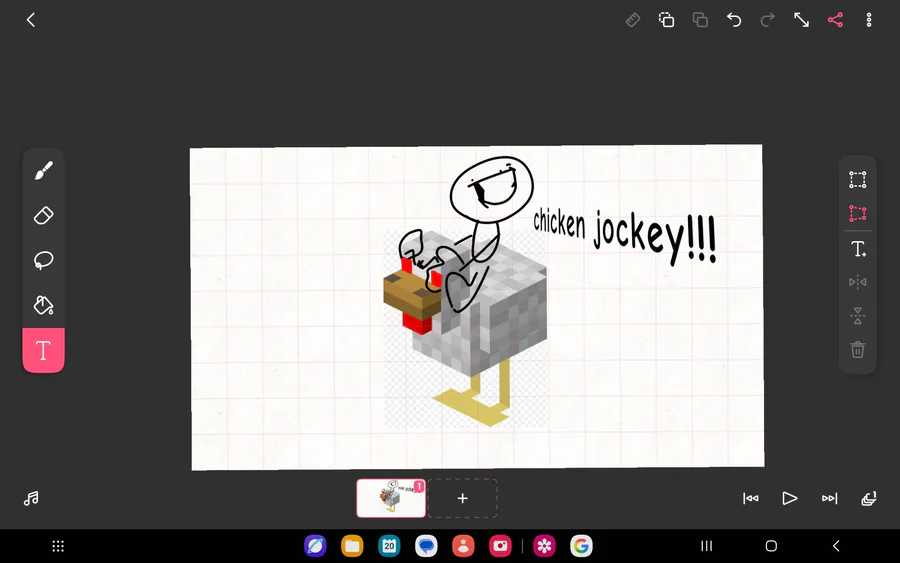Screen dimensions: 900x563
Task: Show recent apps in navigation bar
Action: click(x=707, y=546)
